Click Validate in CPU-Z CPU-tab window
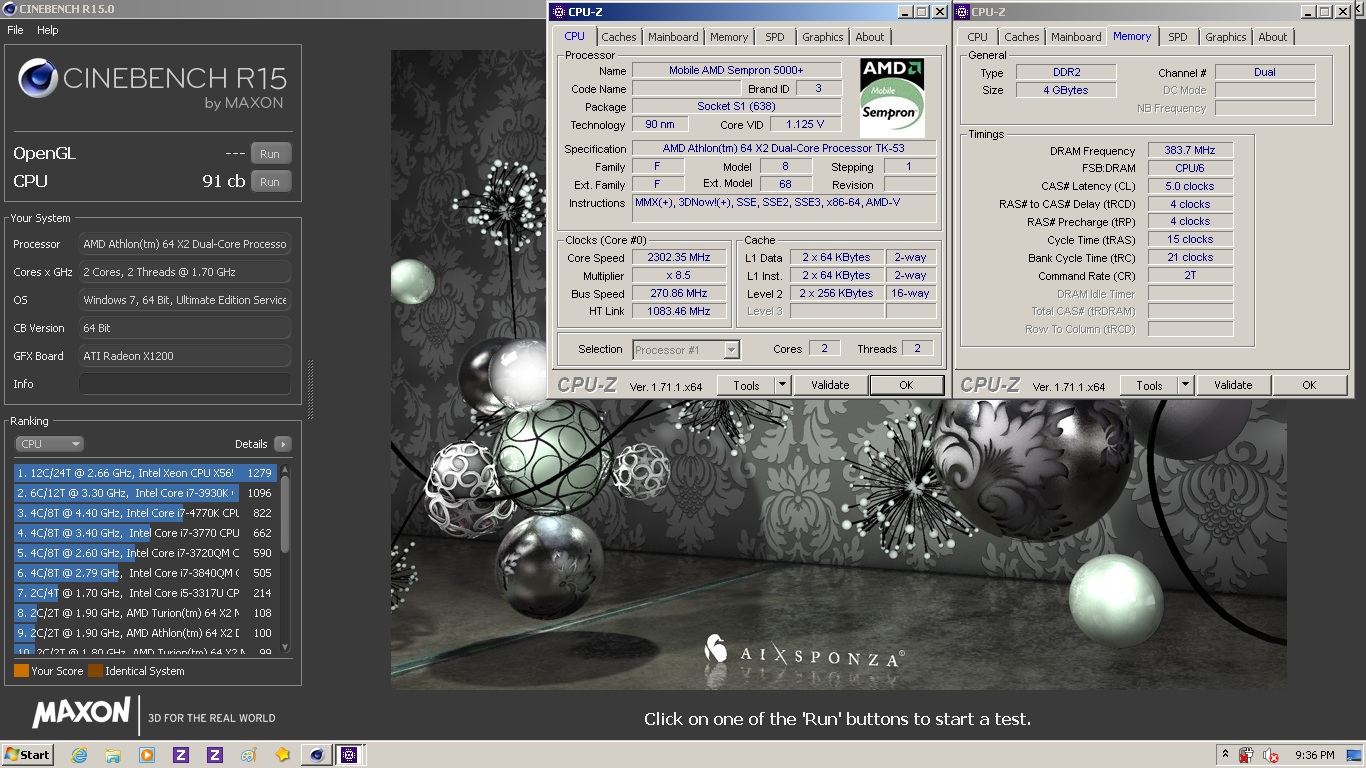 830,385
